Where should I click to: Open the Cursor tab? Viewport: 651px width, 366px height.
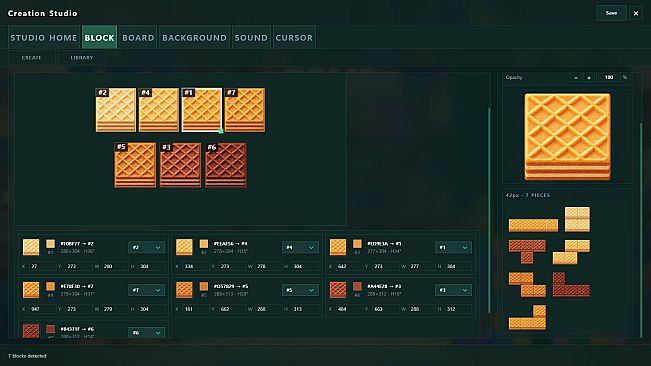coord(294,37)
